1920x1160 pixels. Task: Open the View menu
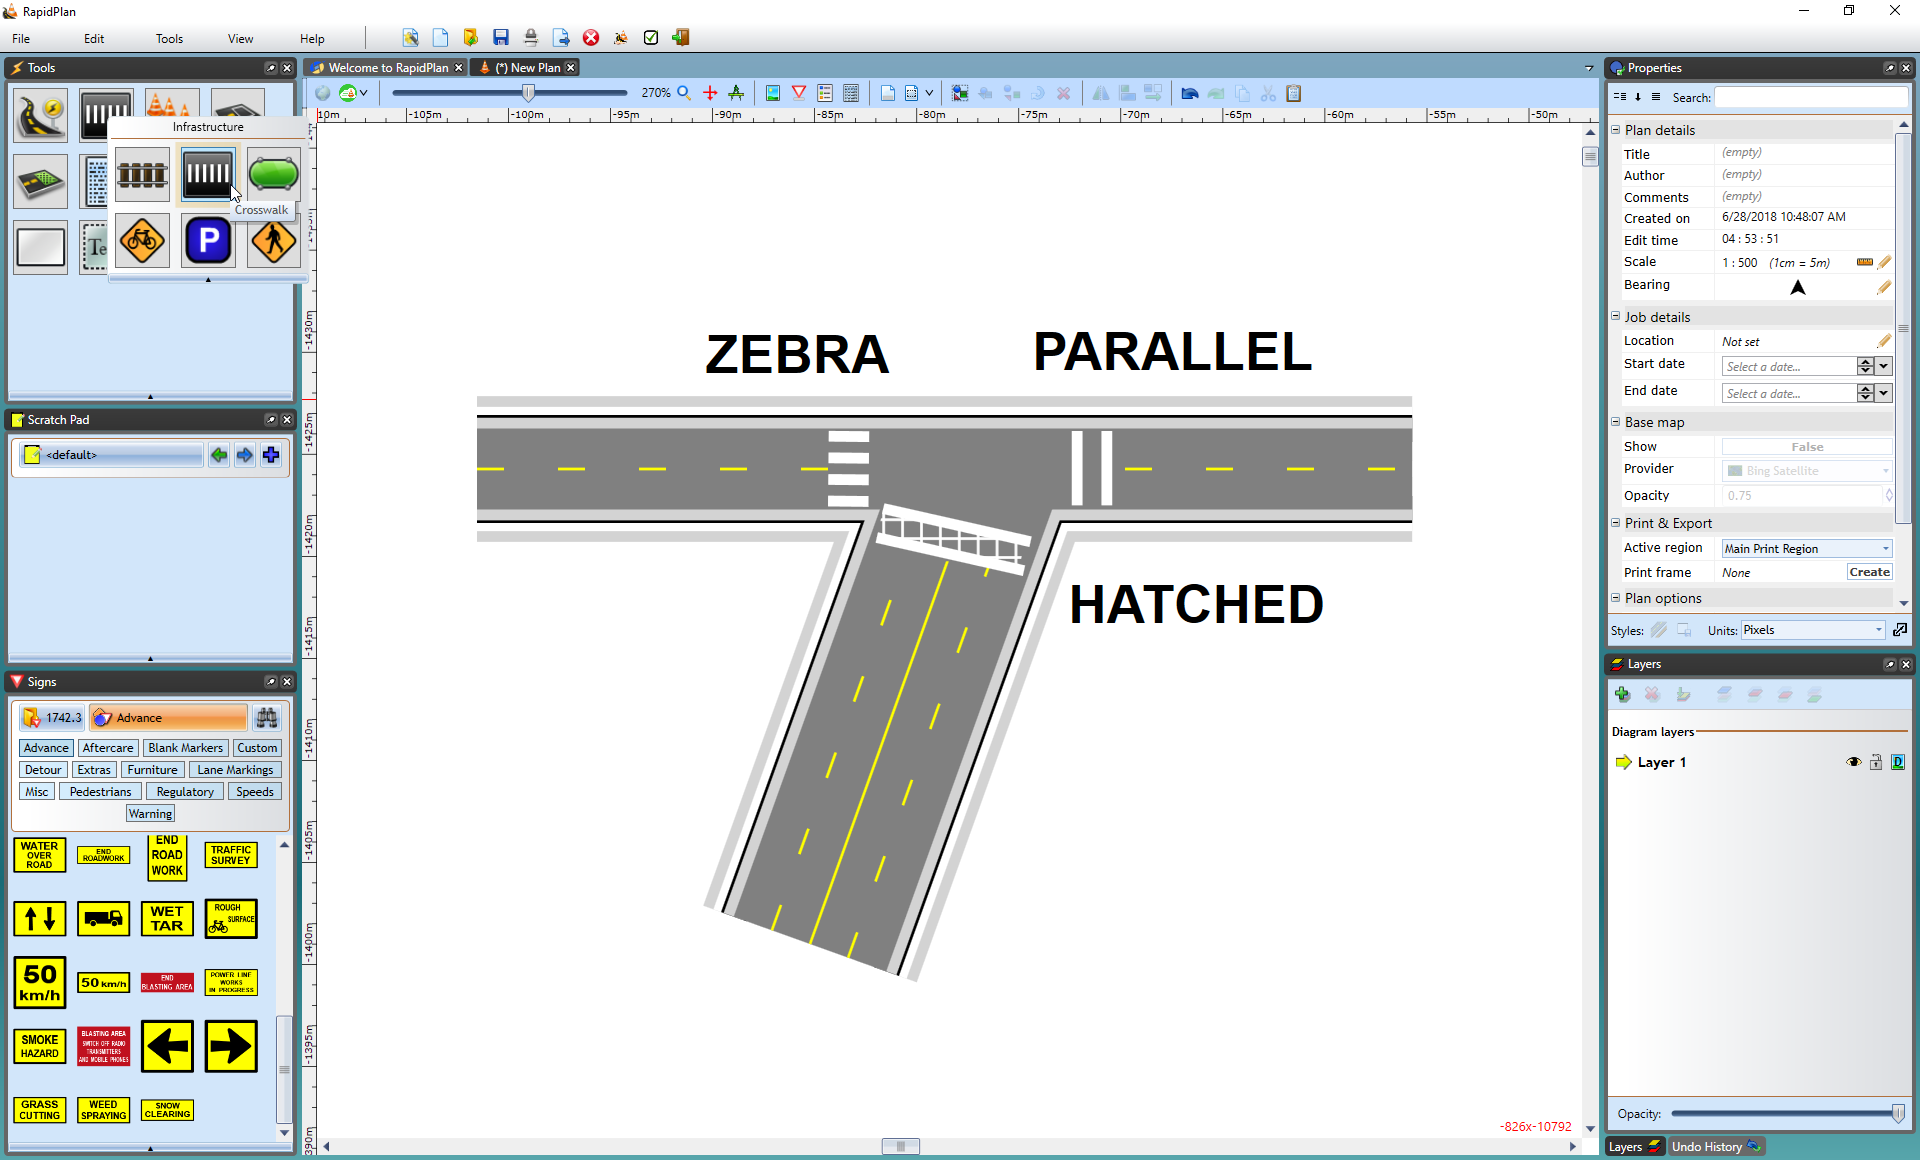pyautogui.click(x=240, y=39)
